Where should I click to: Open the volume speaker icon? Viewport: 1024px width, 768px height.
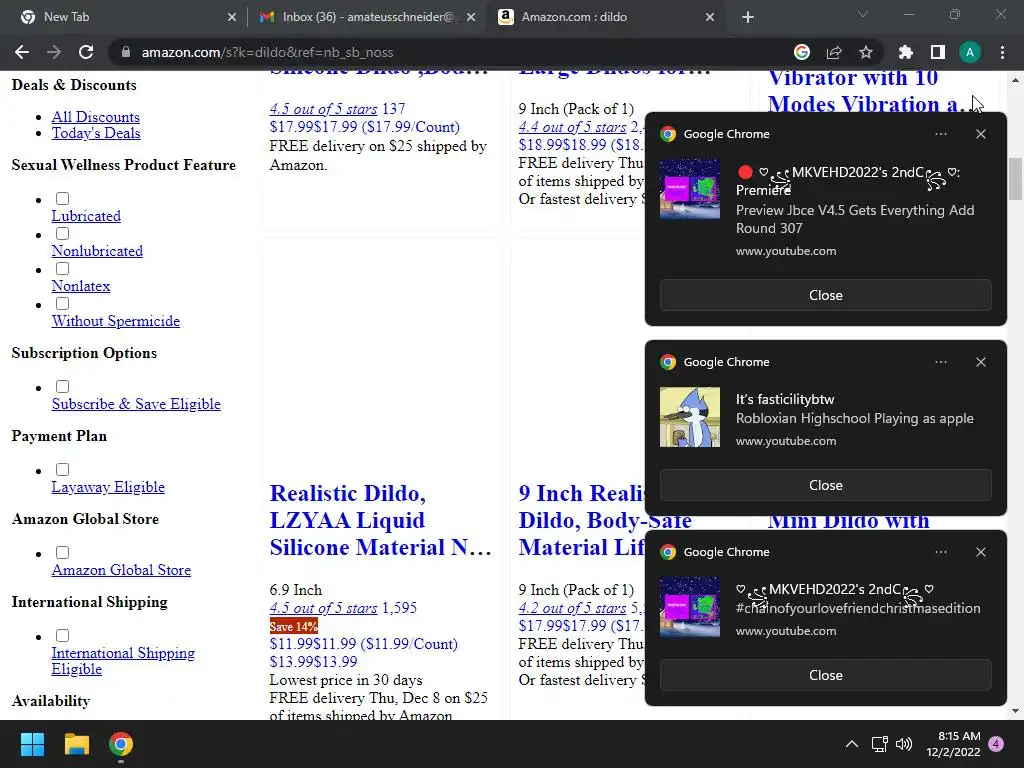point(904,744)
